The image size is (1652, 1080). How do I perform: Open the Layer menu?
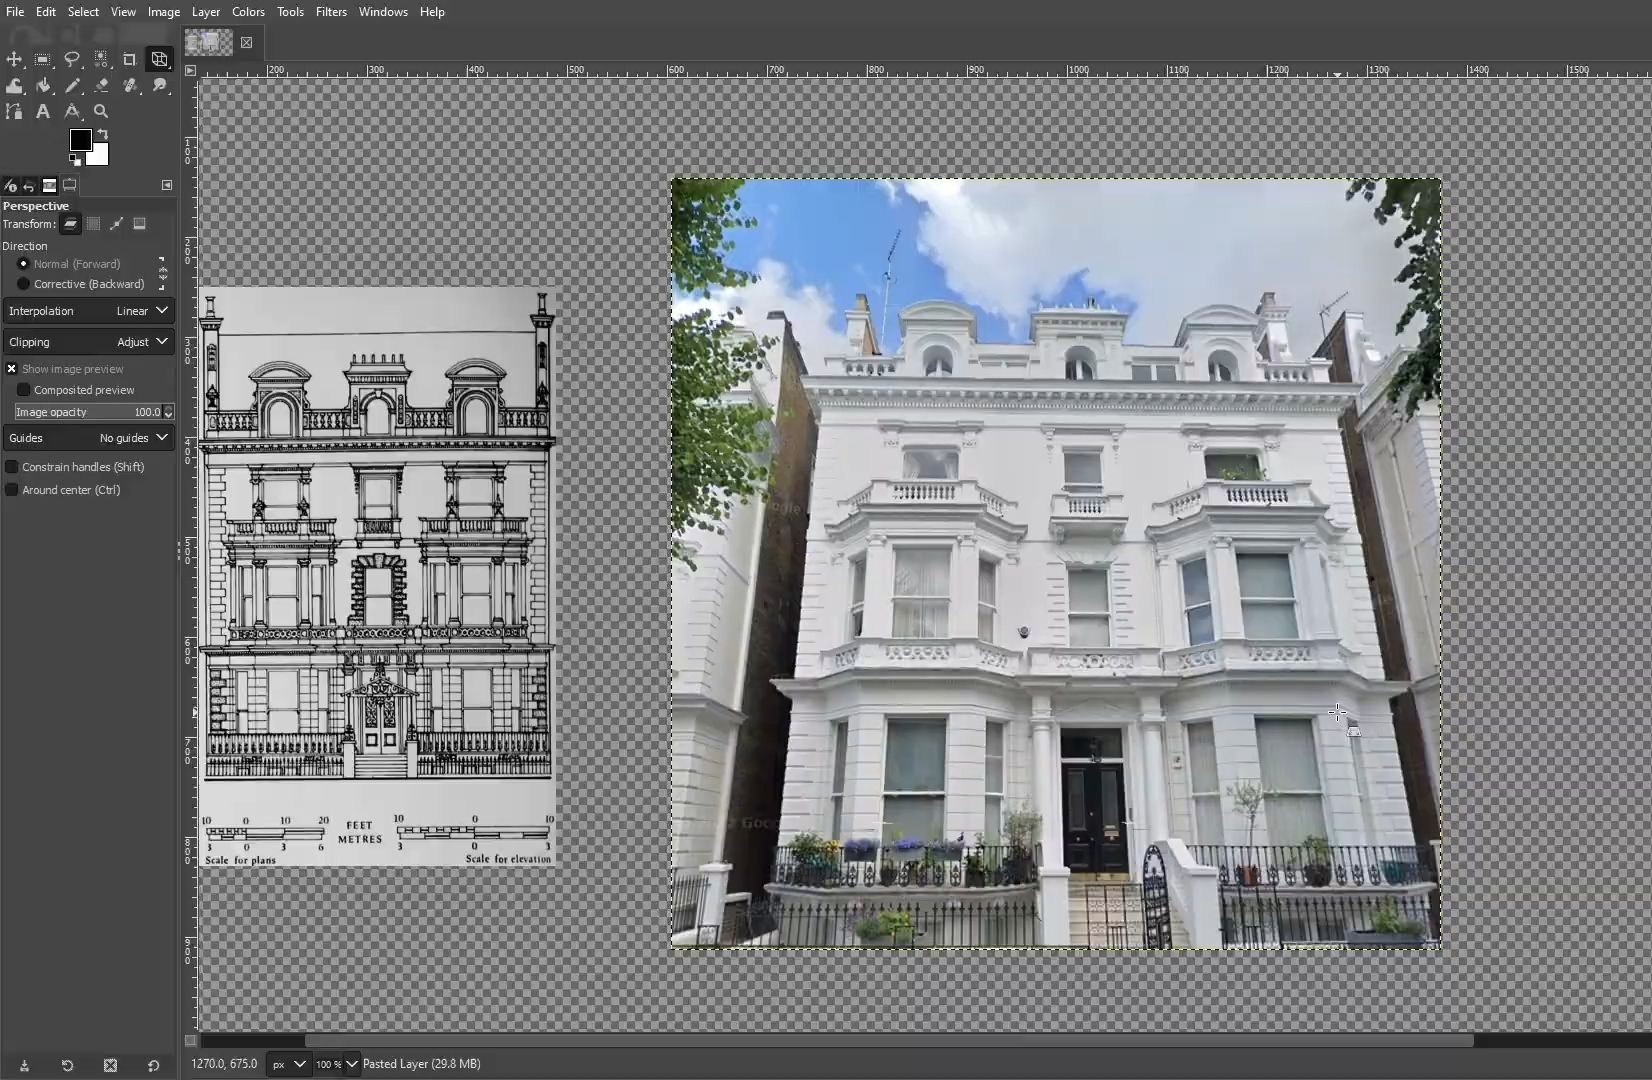click(x=206, y=12)
